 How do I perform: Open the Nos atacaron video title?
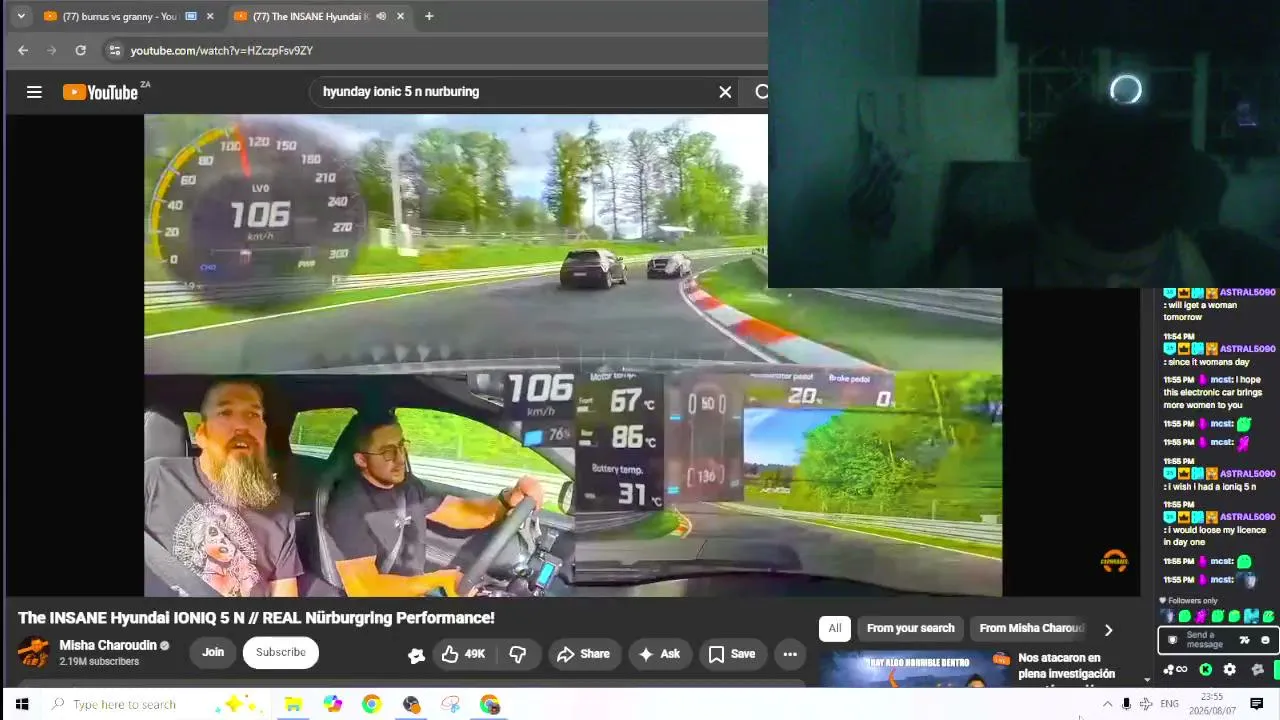[x=1066, y=666]
